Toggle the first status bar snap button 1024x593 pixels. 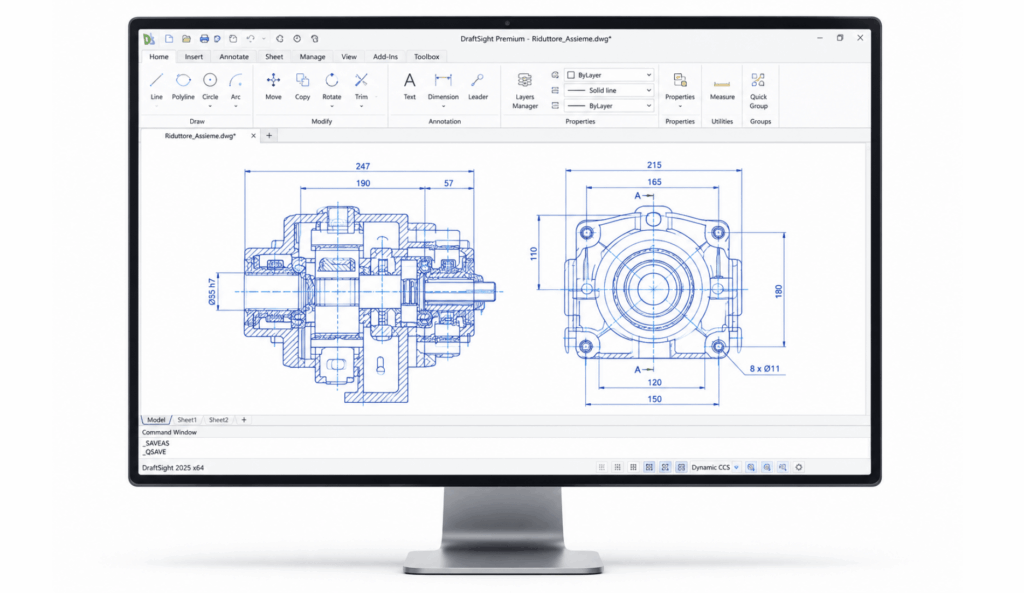point(601,467)
